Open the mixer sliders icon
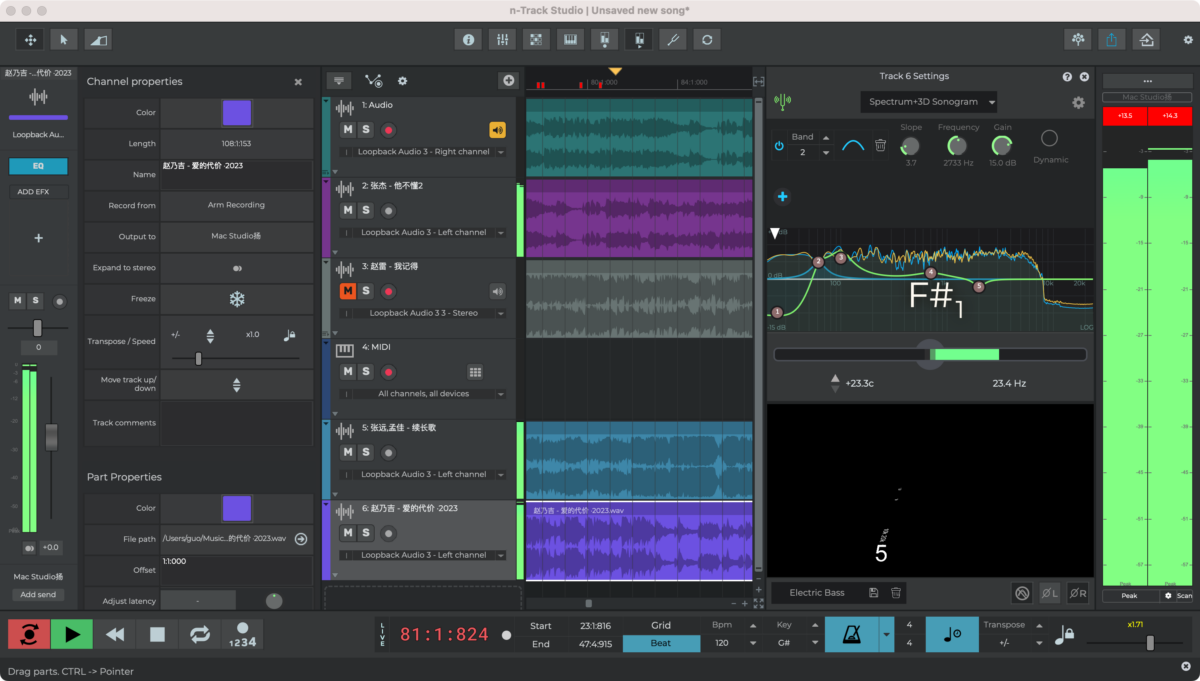Viewport: 1200px width, 681px height. (501, 39)
